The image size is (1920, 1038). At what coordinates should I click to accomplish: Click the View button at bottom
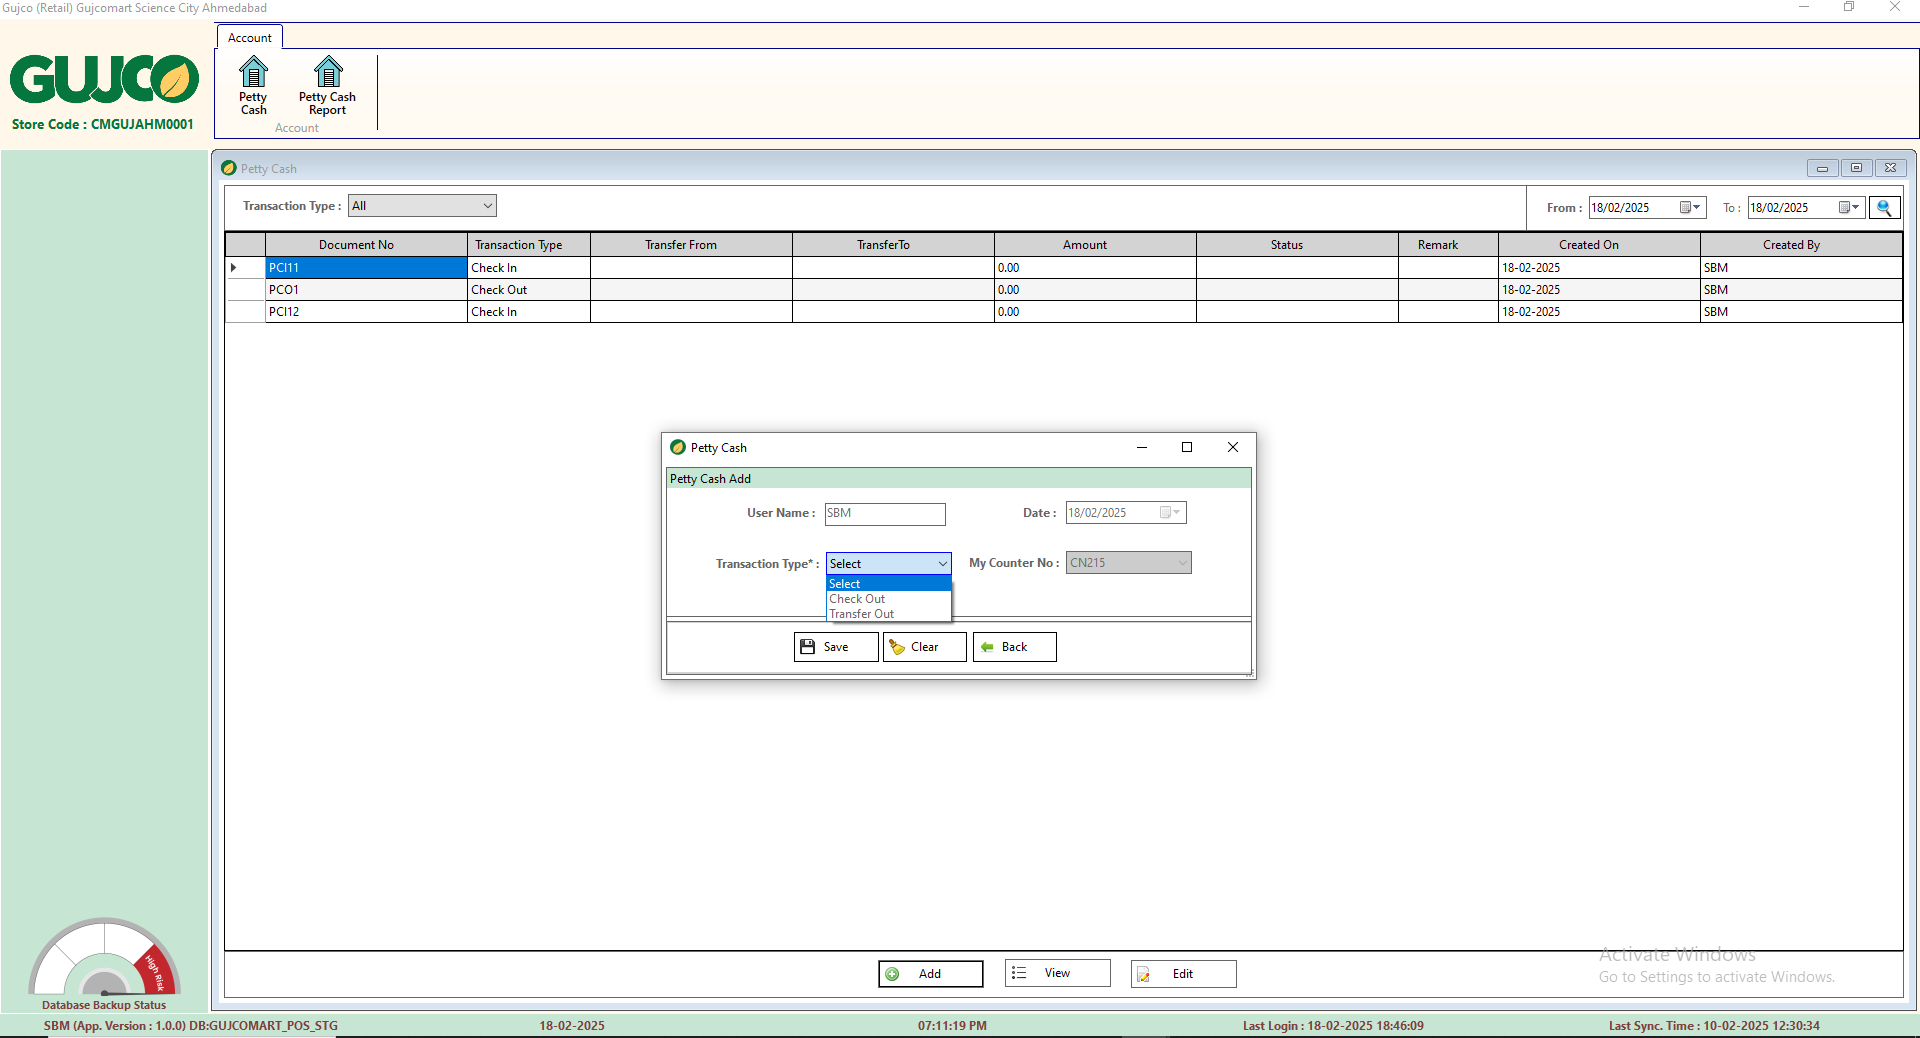1057,973
